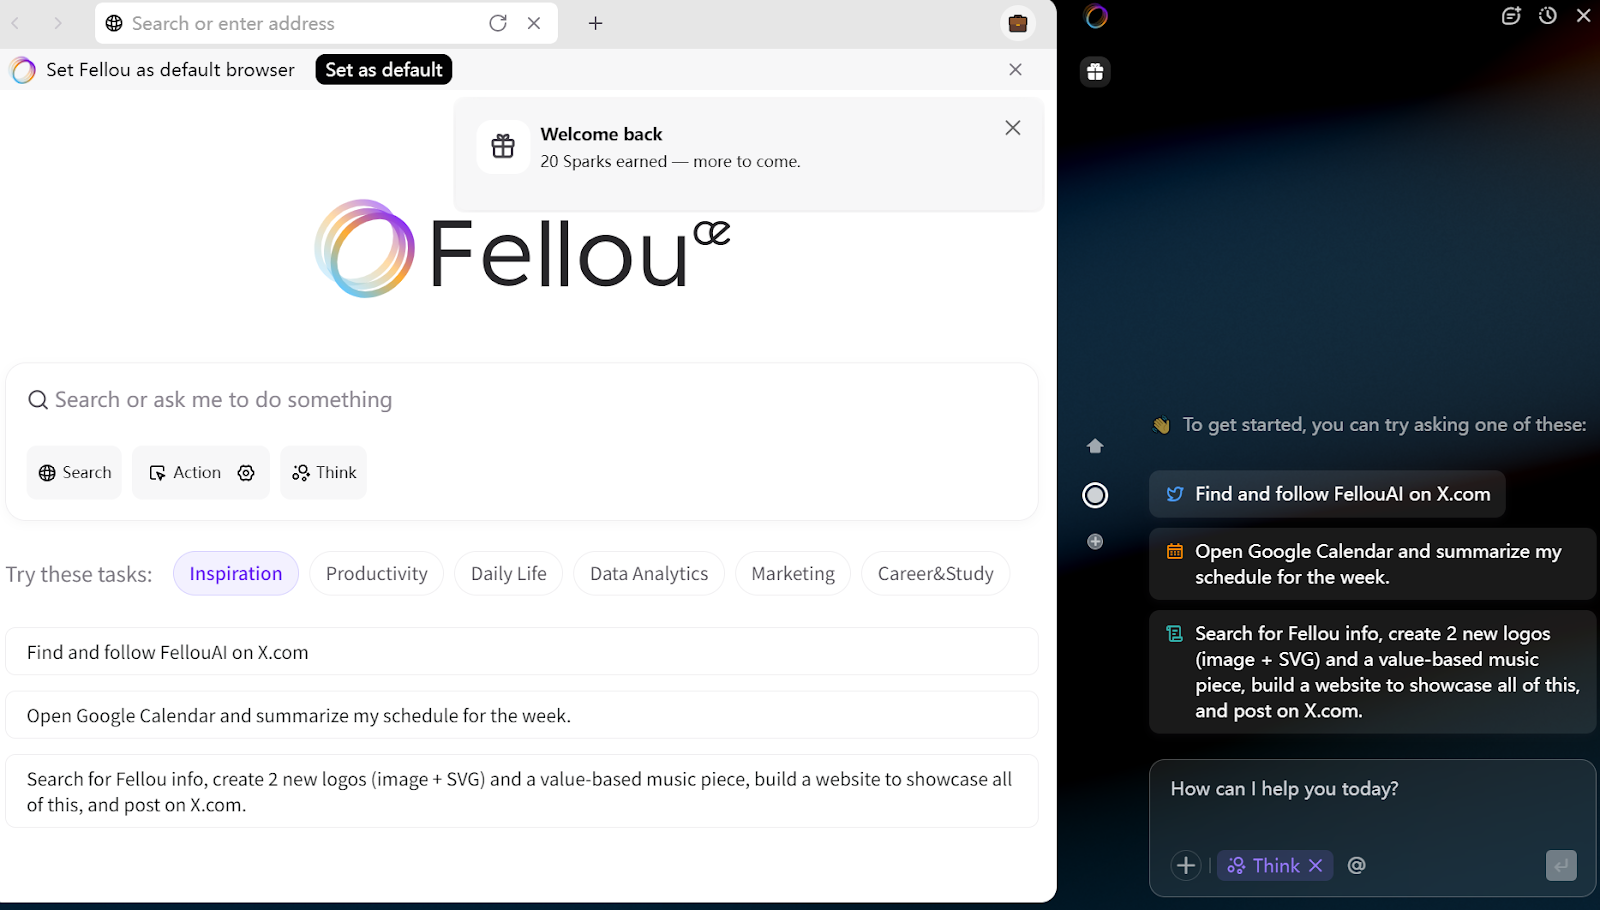The width and height of the screenshot is (1600, 910).
Task: Start recording with the circle icon
Action: 1095,495
